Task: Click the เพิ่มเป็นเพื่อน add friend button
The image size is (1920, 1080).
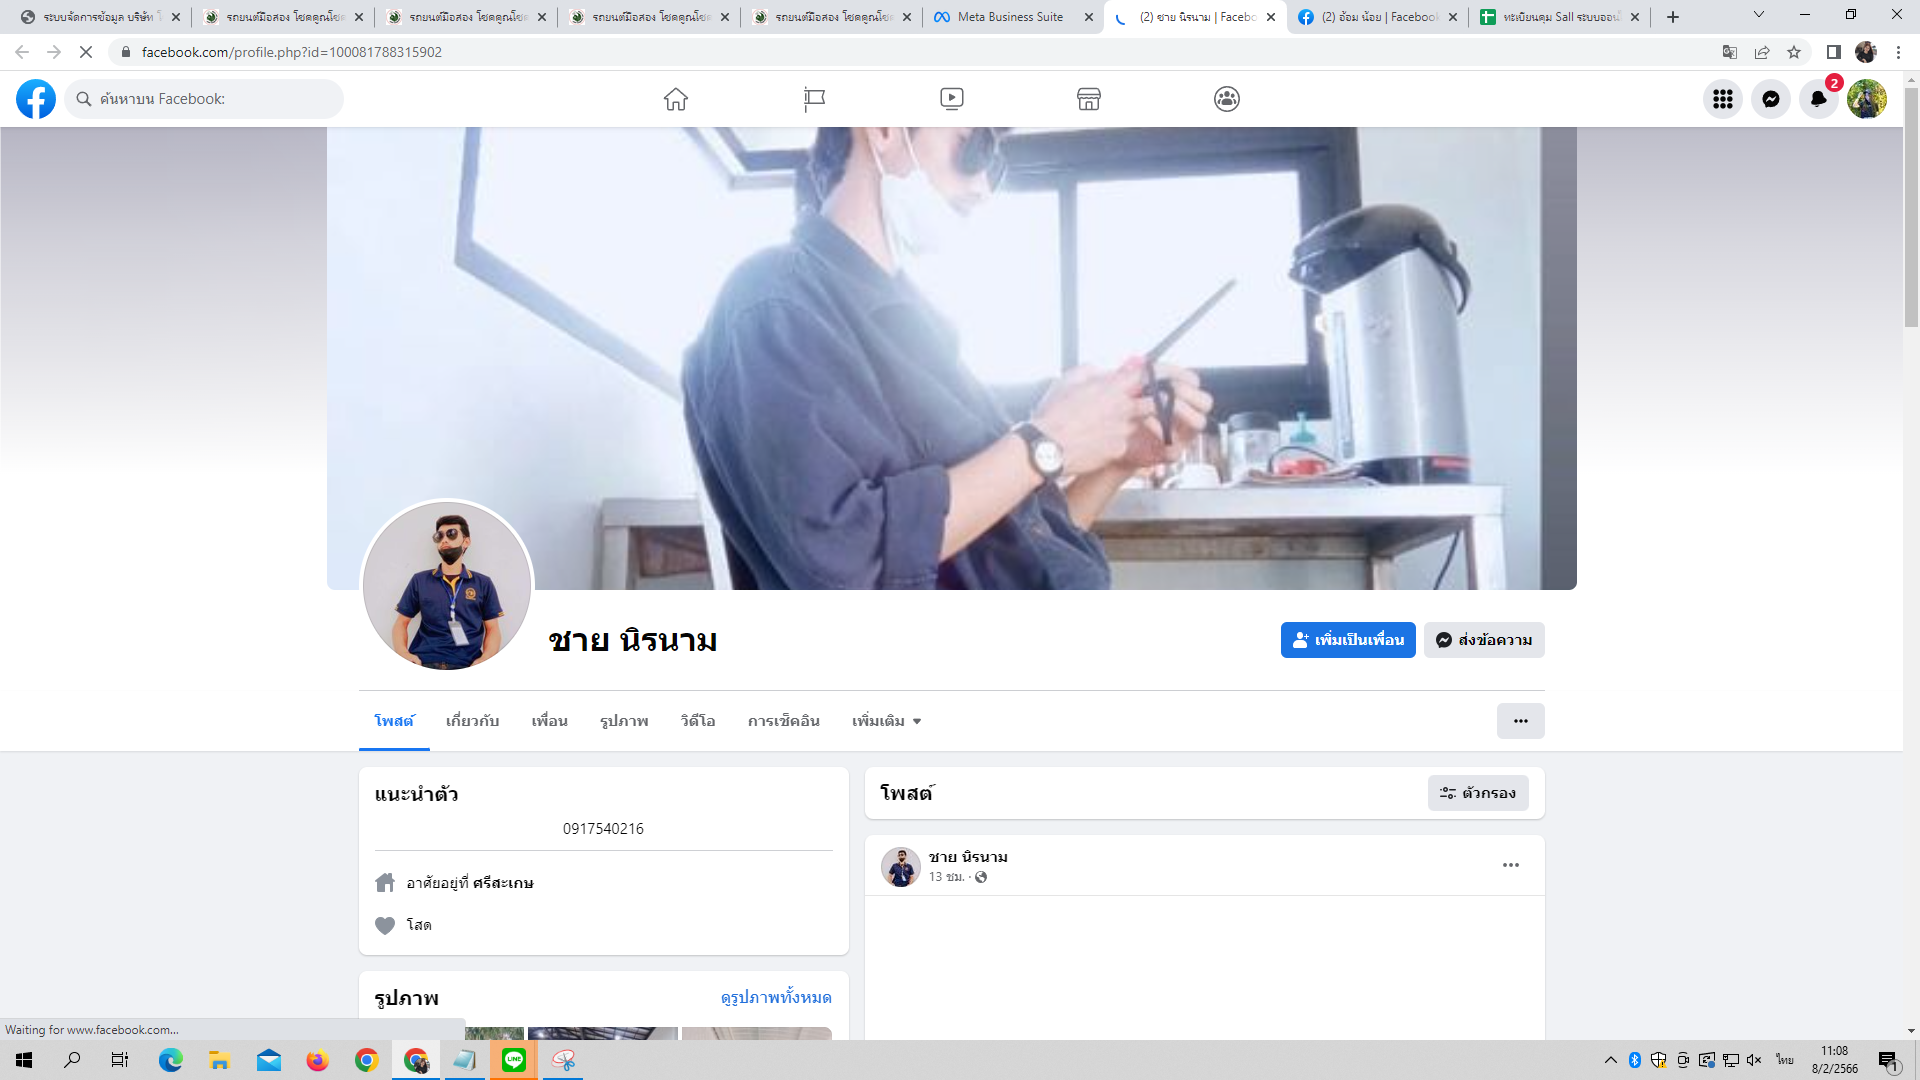Action: (x=1348, y=640)
